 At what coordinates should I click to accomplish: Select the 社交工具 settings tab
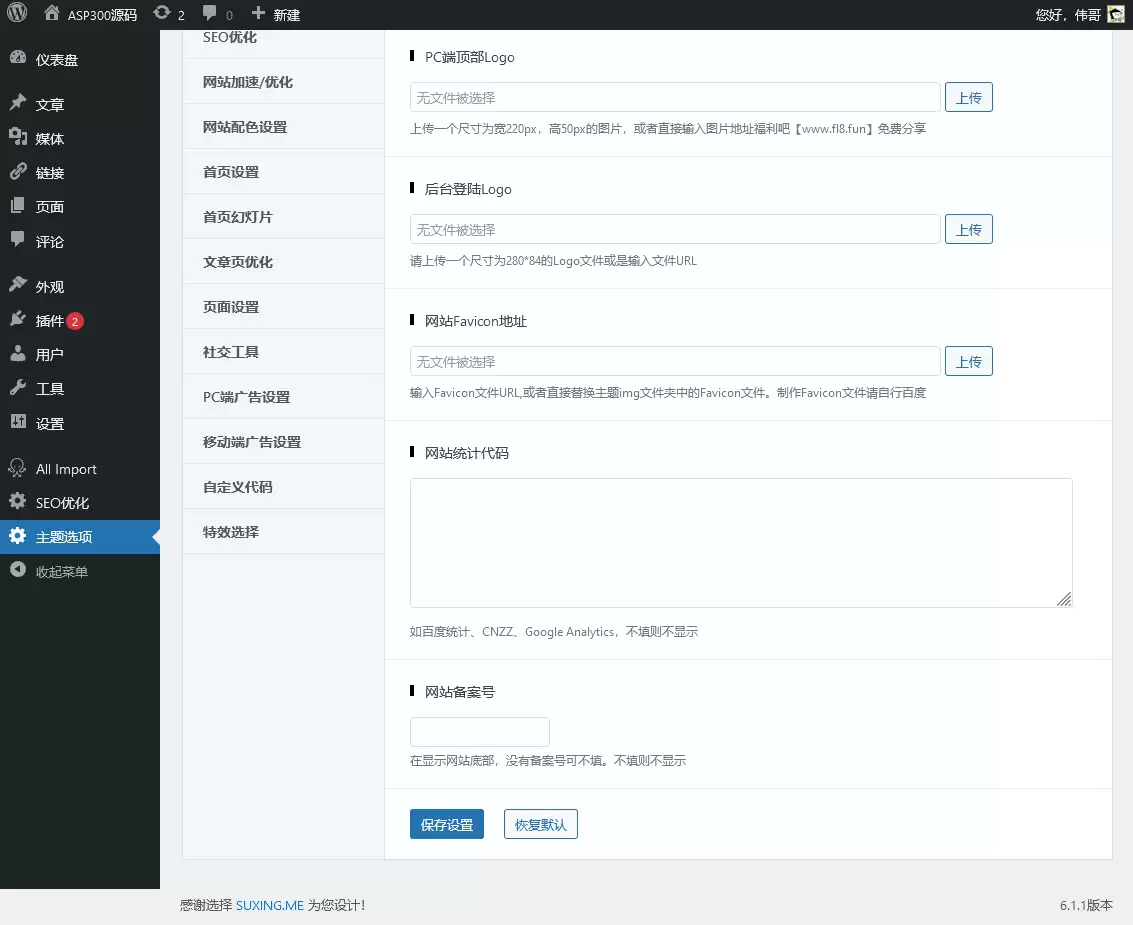coord(283,351)
